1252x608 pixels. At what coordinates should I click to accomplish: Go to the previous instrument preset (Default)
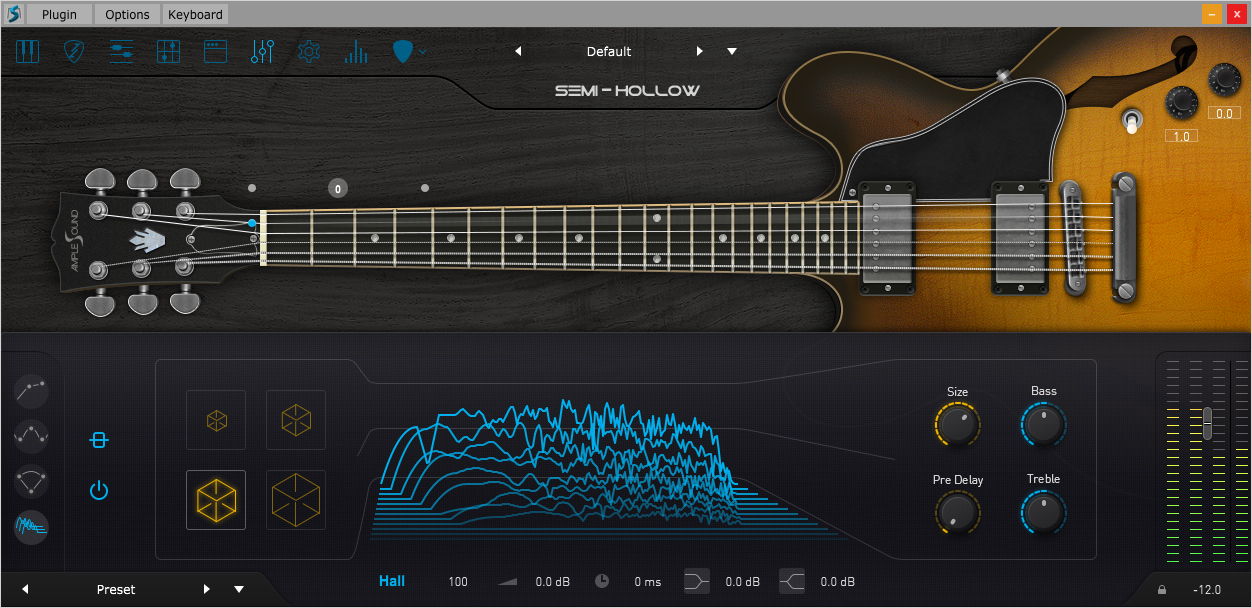tap(518, 51)
